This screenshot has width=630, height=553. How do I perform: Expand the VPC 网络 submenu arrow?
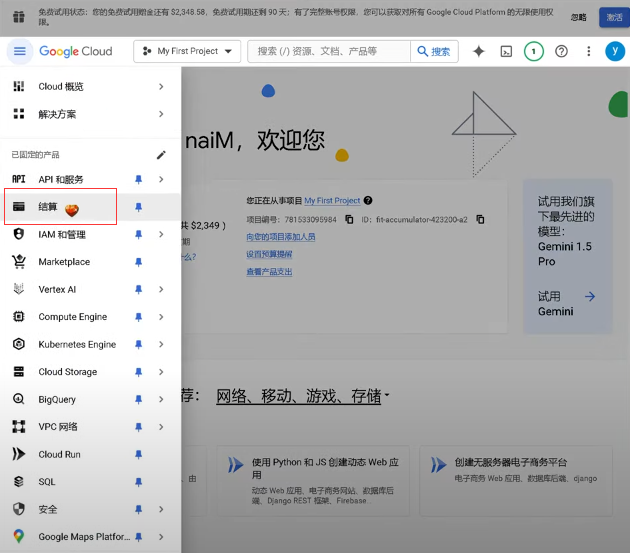161,427
